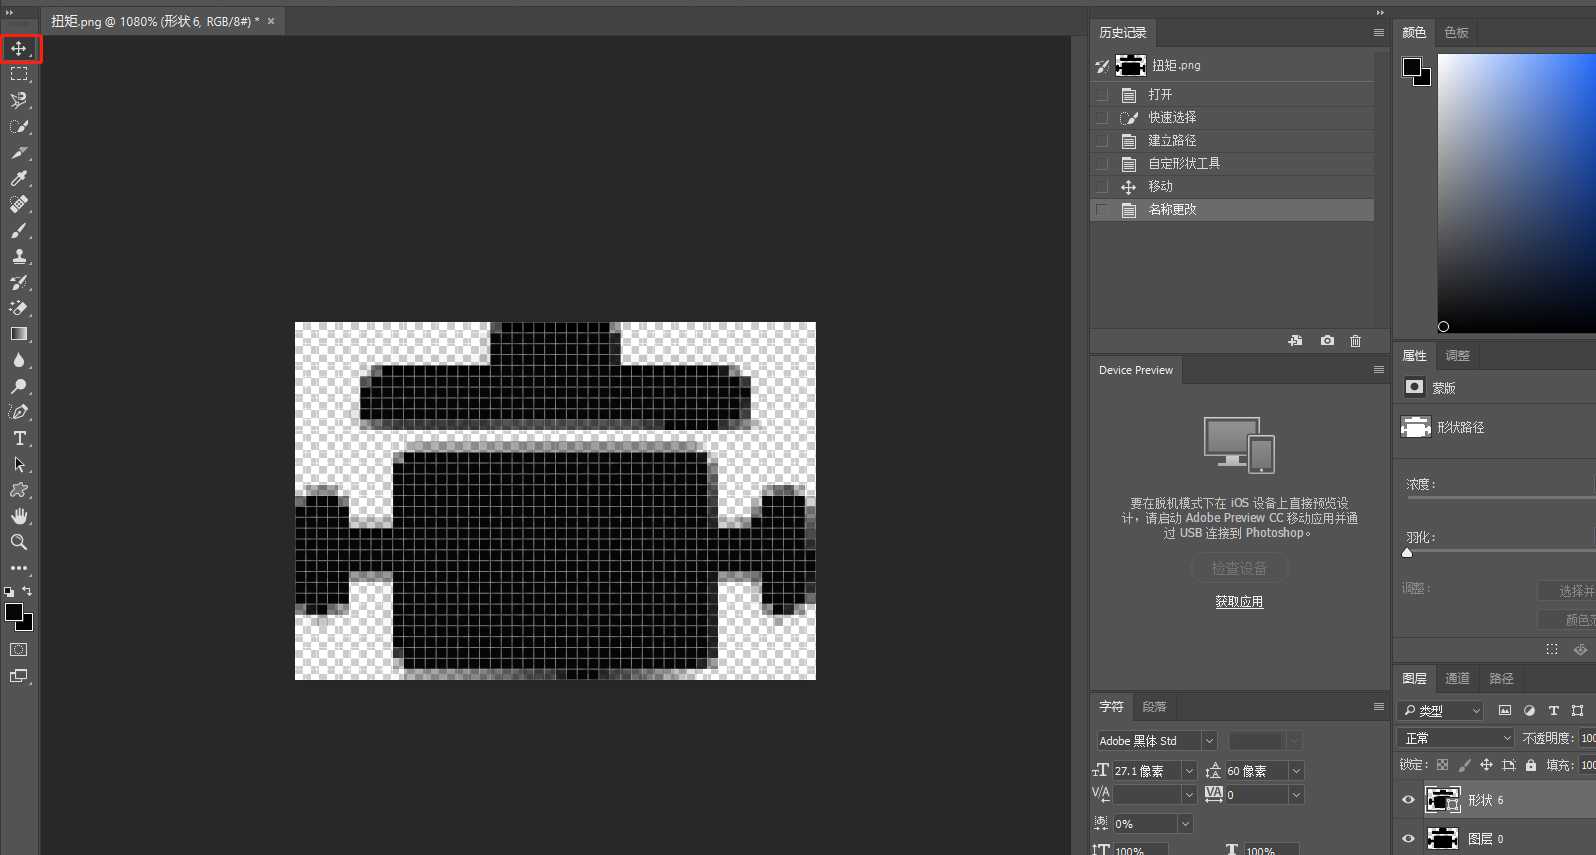Screen dimensions: 1596x855
Task: Toggle history brush source for 打开 state
Action: (x=1102, y=95)
